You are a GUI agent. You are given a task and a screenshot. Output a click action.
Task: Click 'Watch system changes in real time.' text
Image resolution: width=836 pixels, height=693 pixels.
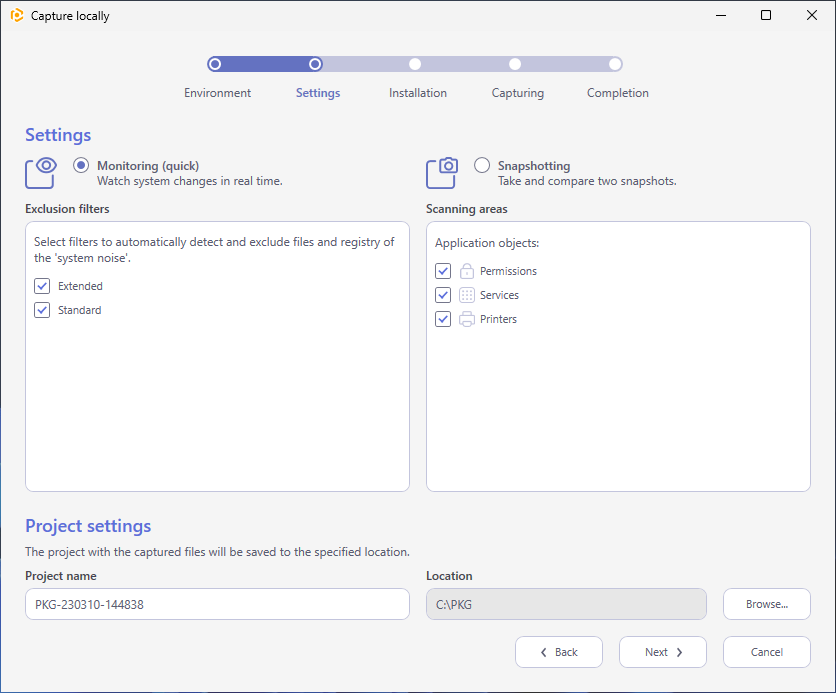190,181
